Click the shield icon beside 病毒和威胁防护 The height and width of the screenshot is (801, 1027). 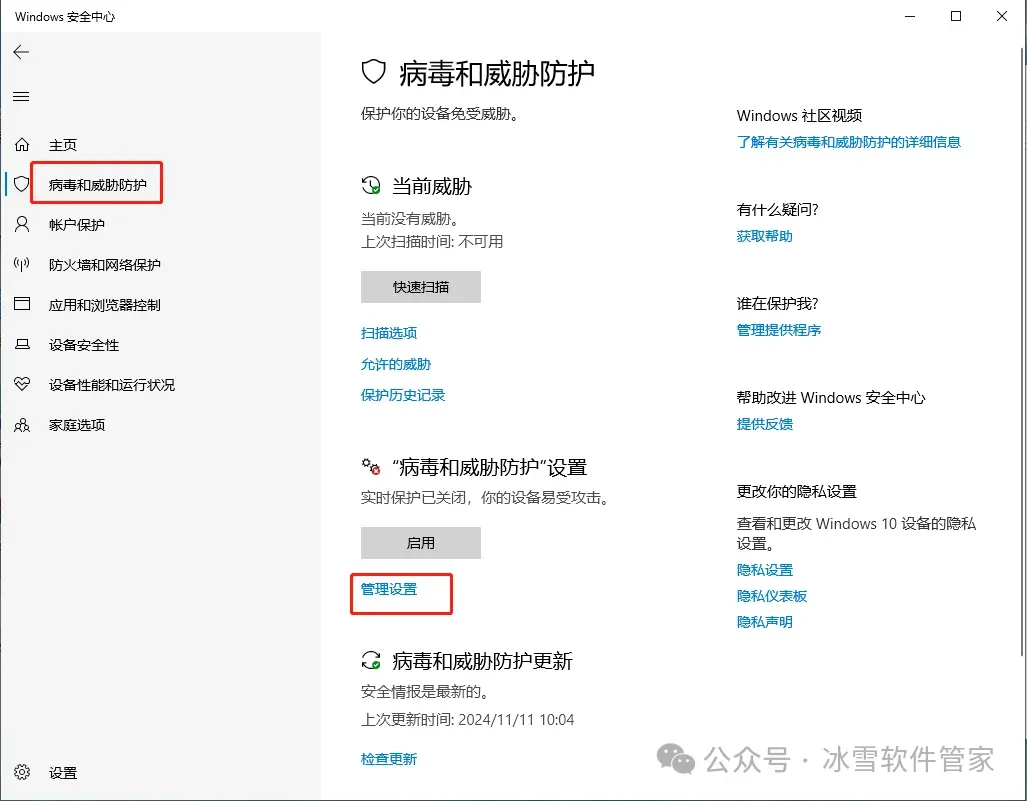[x=22, y=184]
